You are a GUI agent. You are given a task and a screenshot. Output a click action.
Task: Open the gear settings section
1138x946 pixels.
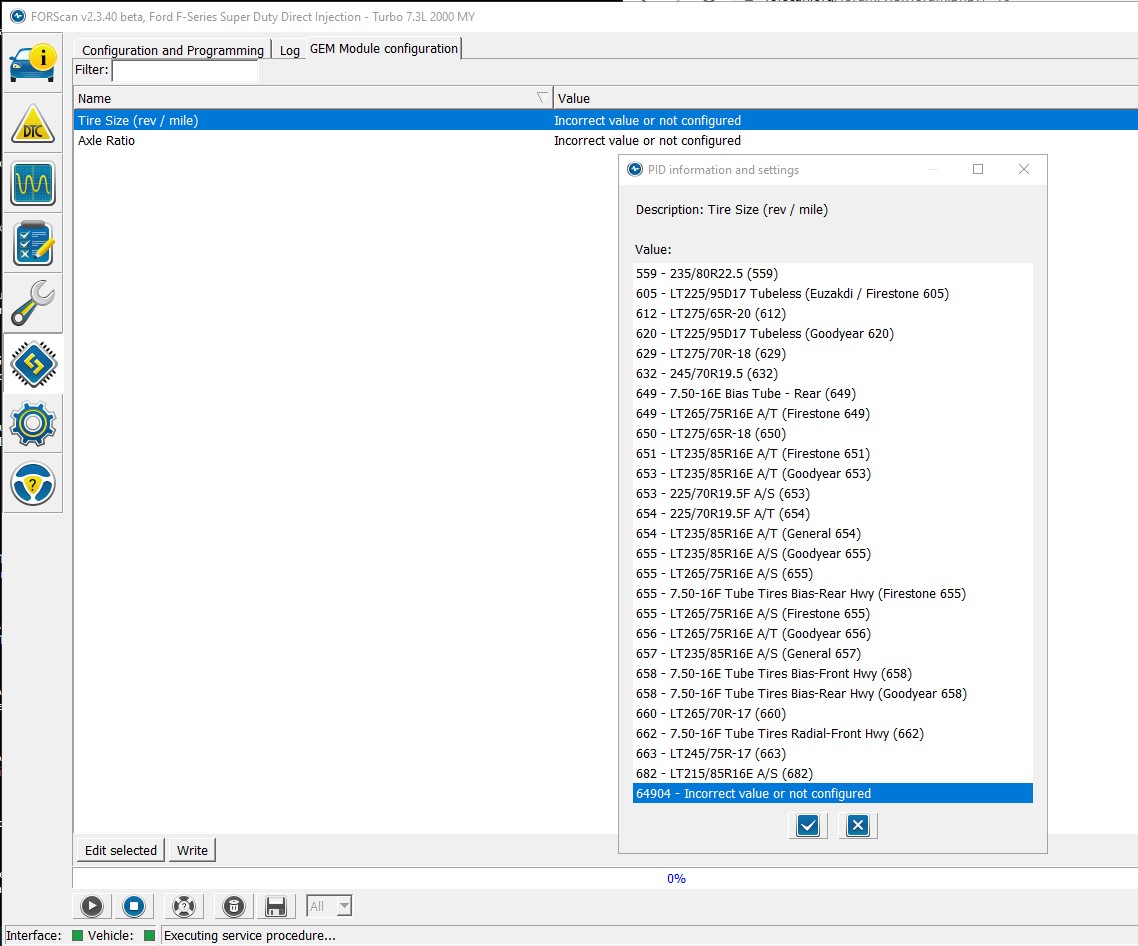click(33, 424)
